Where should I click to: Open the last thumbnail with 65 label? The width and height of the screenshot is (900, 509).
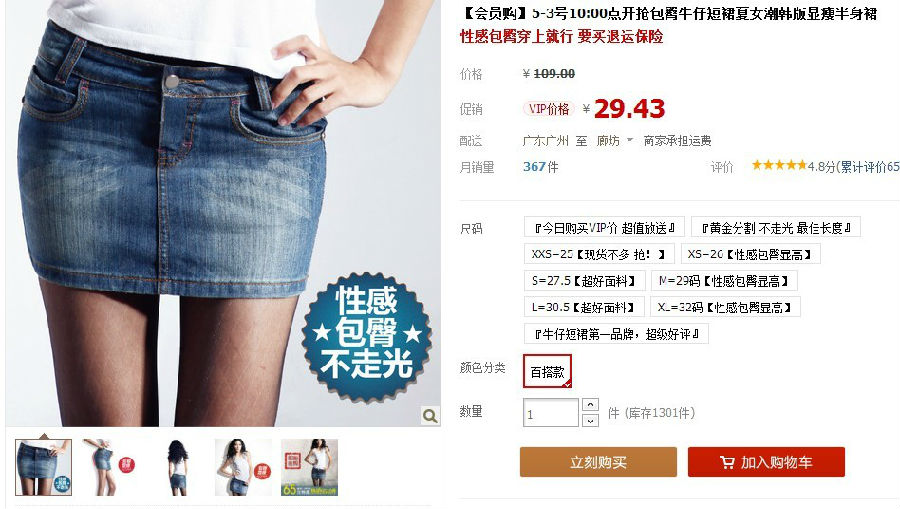310,467
